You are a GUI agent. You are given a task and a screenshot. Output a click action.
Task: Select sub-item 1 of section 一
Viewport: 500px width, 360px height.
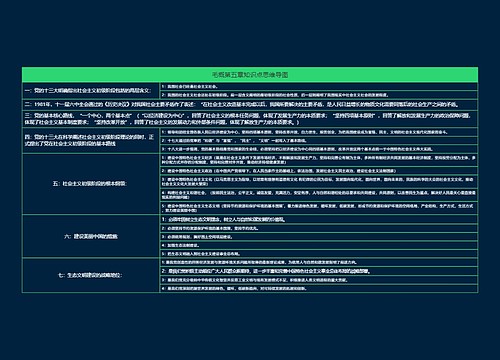319,86
